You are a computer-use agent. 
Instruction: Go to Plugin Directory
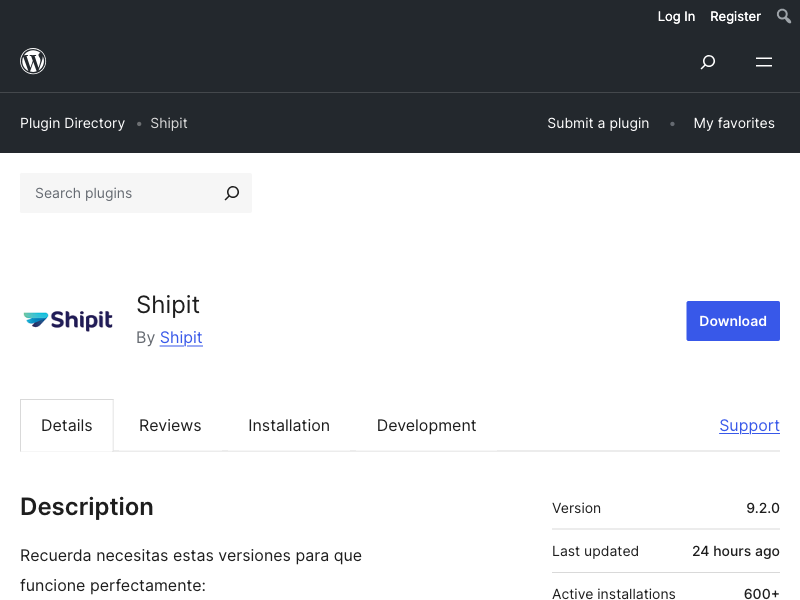tap(72, 123)
